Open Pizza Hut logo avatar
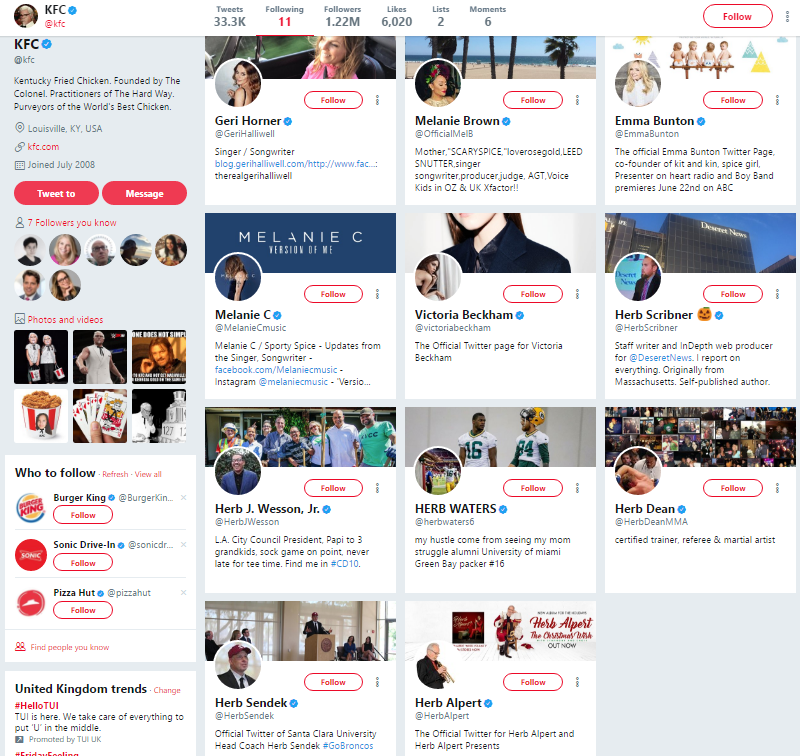The image size is (800, 756). (31, 602)
